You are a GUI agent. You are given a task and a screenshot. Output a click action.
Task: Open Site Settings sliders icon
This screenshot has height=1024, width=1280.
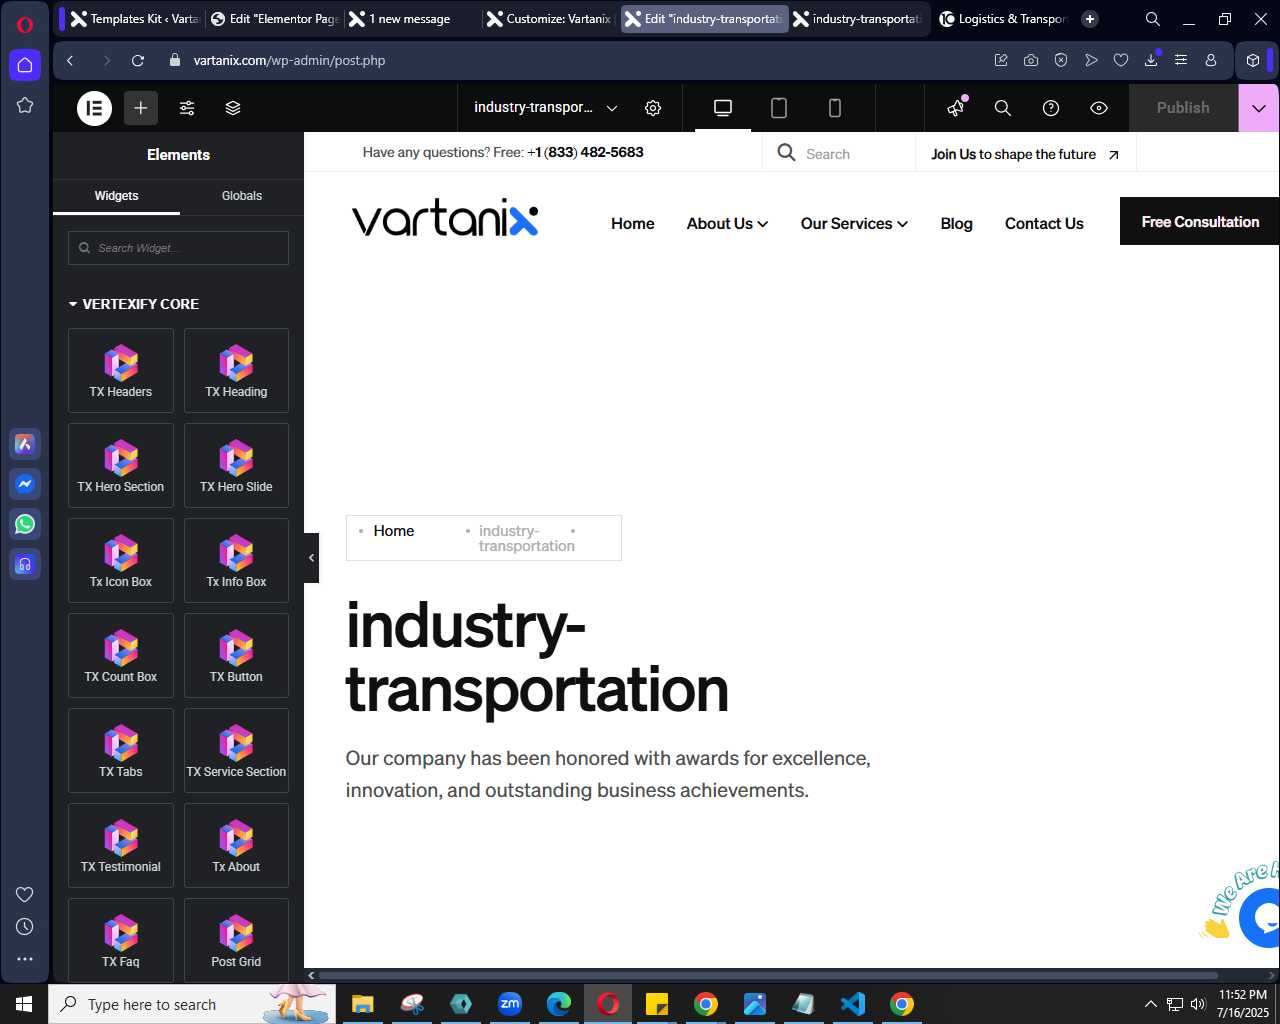click(187, 108)
